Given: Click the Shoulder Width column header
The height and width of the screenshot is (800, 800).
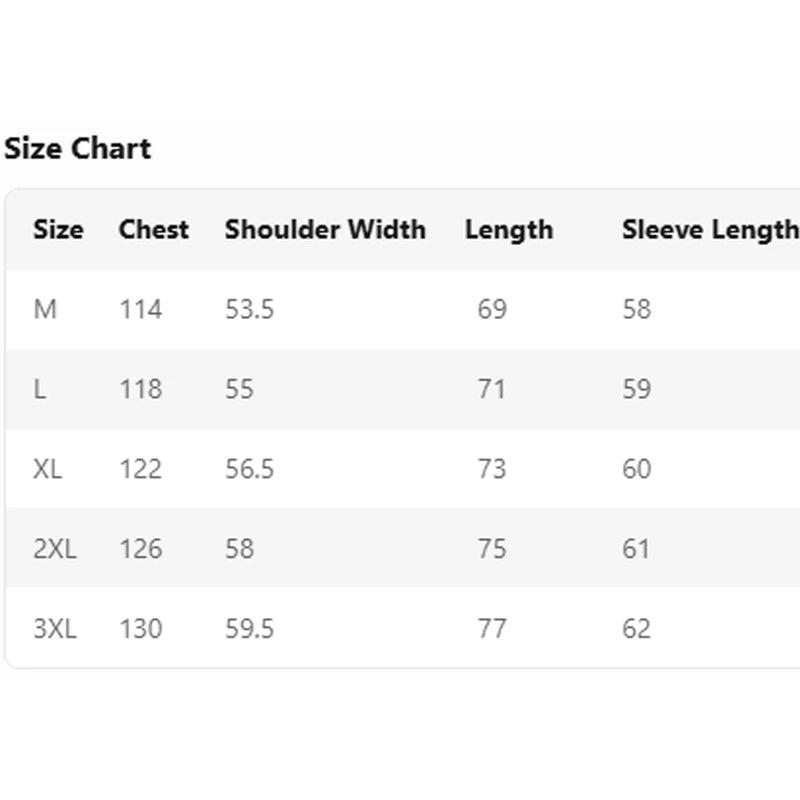Looking at the screenshot, I should tap(325, 230).
